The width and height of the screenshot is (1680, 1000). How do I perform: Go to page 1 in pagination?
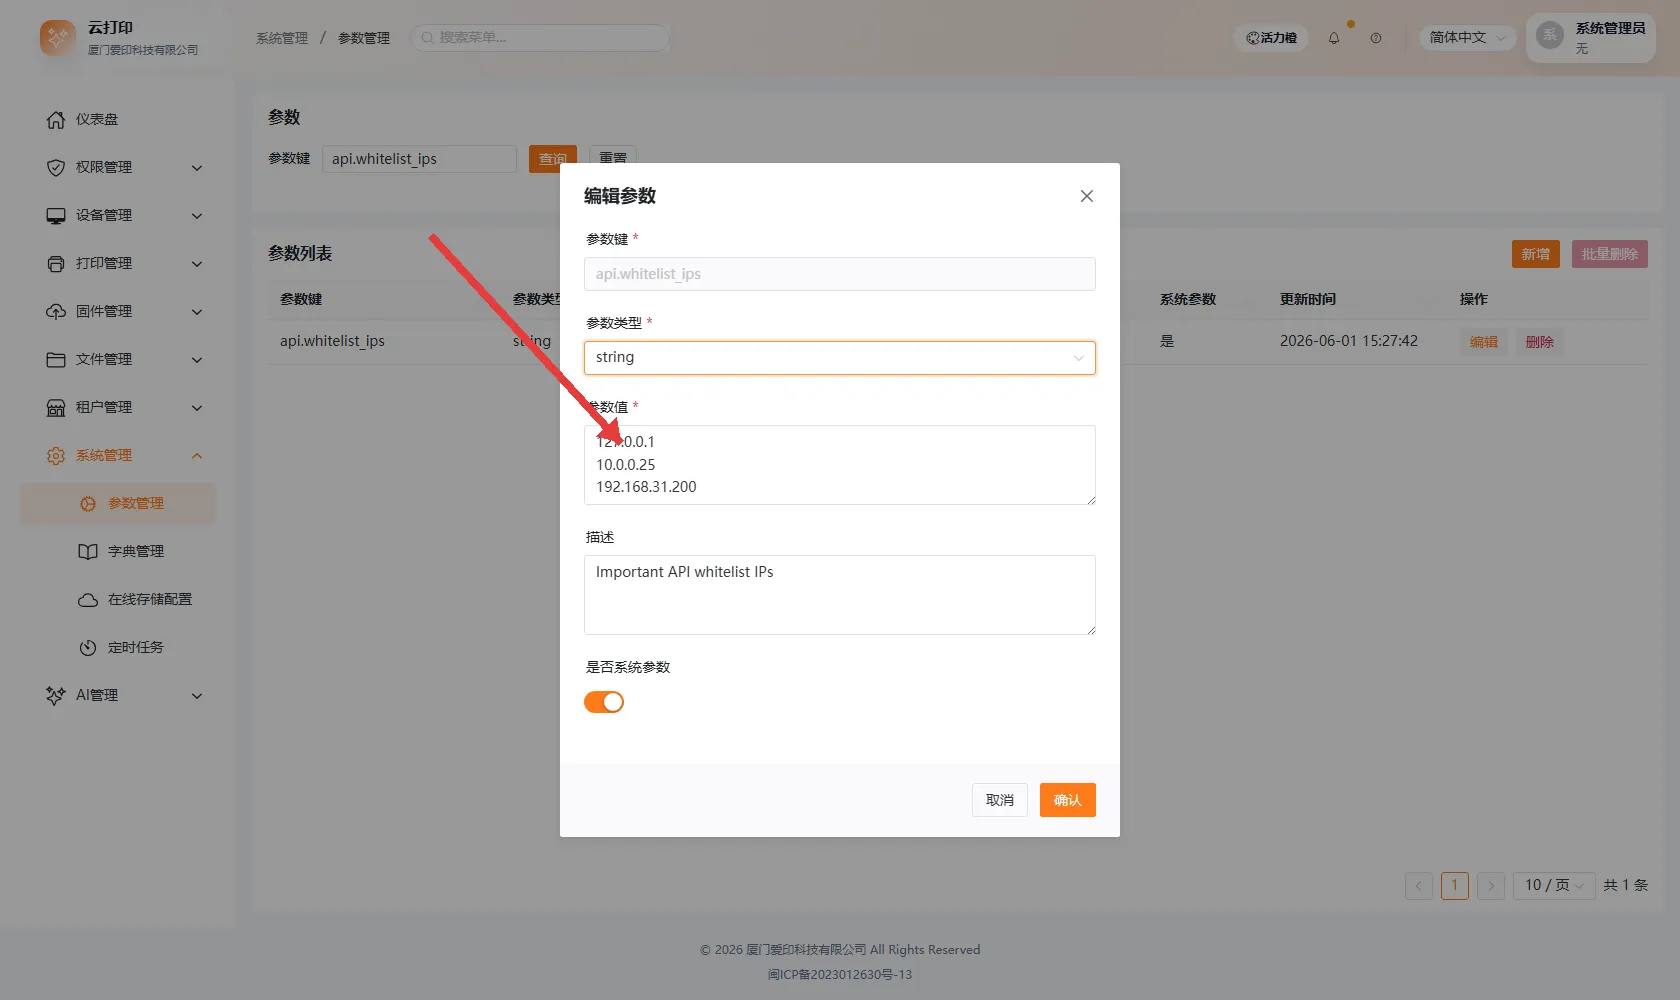(1455, 886)
